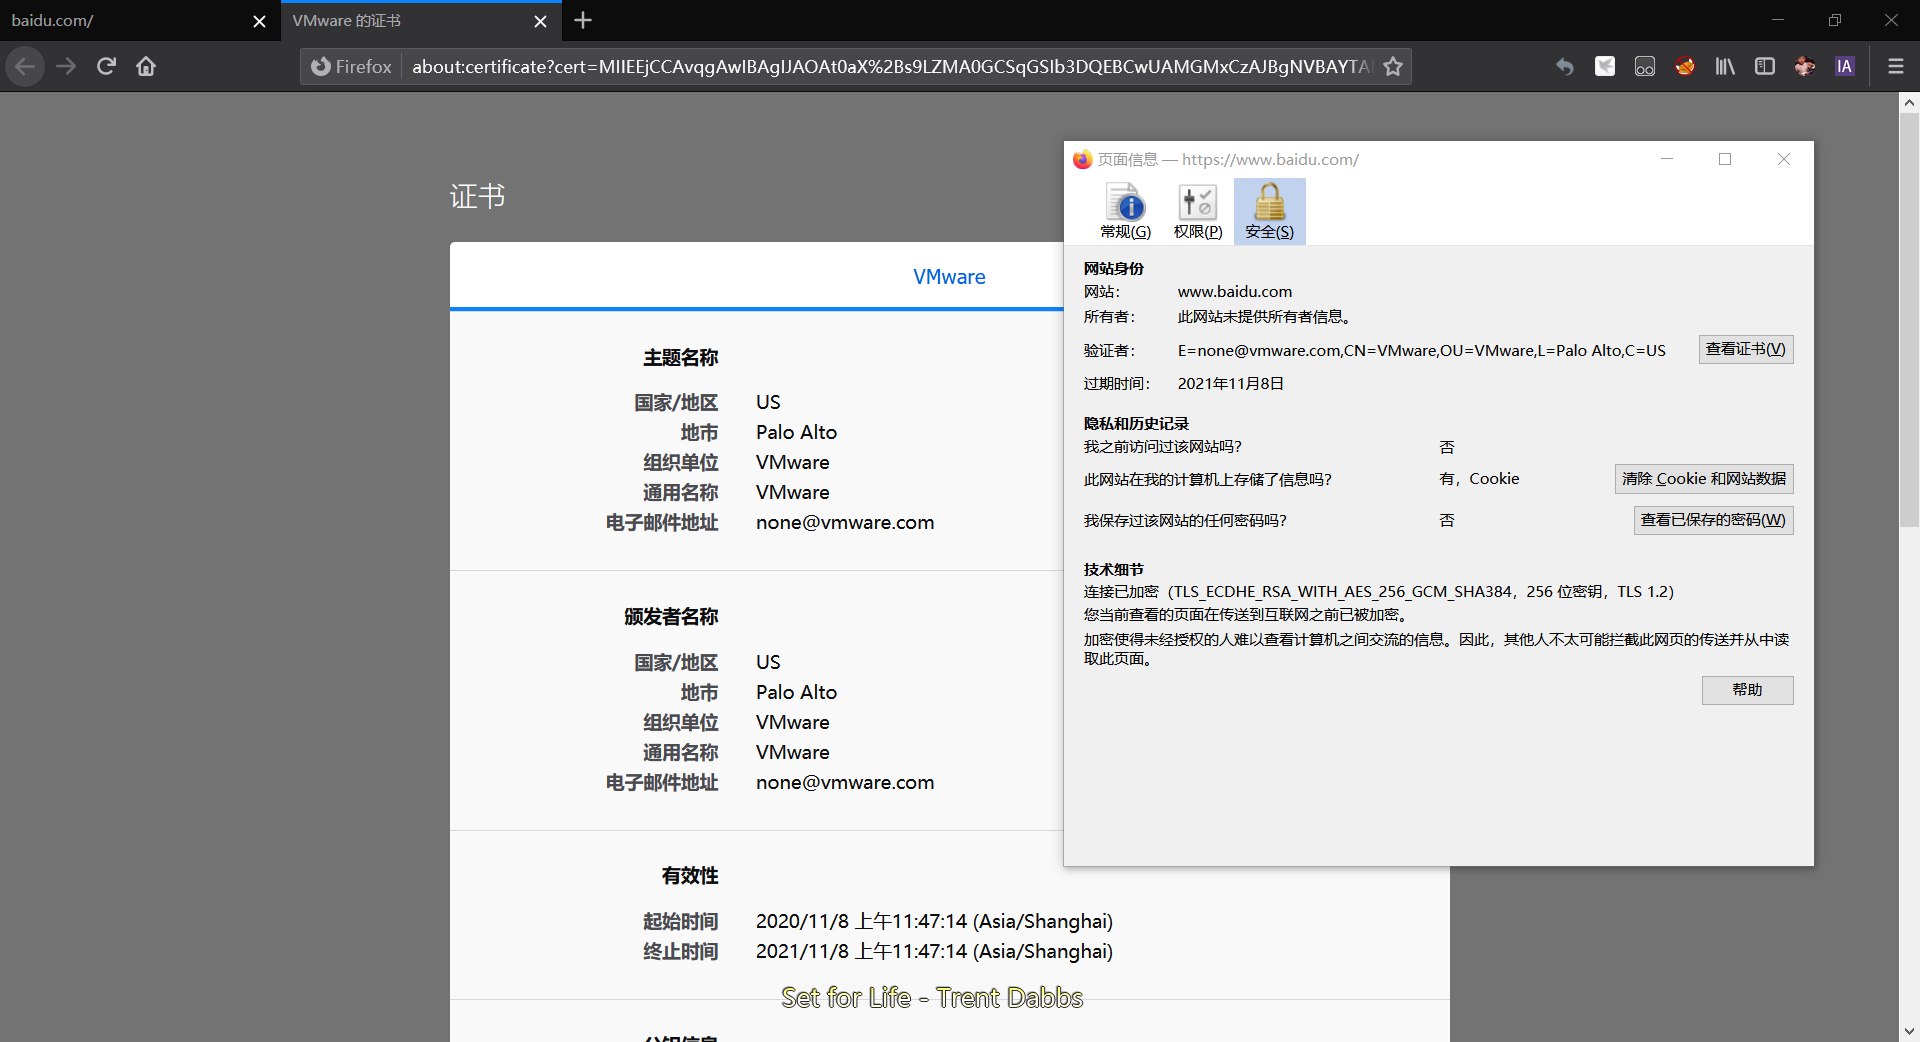The width and height of the screenshot is (1920, 1042).
Task: Open the red-orange extension icon in toolbar
Action: tap(1685, 66)
